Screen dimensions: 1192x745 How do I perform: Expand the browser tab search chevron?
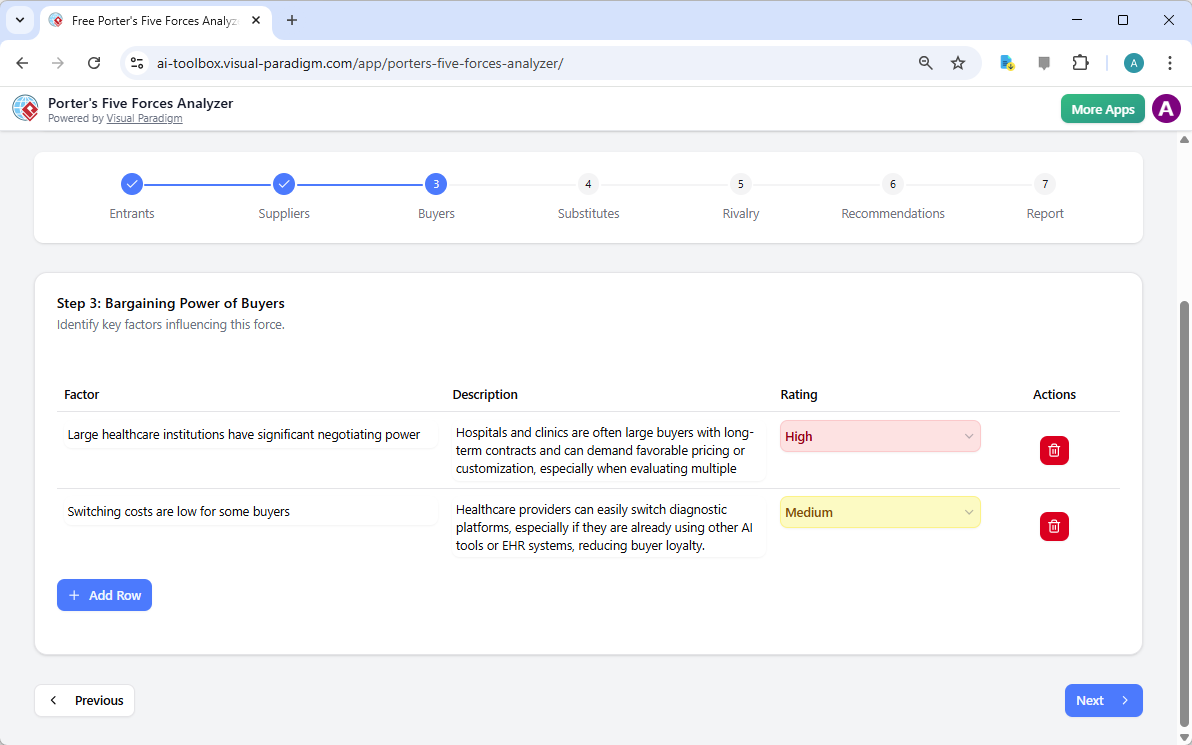(x=19, y=20)
